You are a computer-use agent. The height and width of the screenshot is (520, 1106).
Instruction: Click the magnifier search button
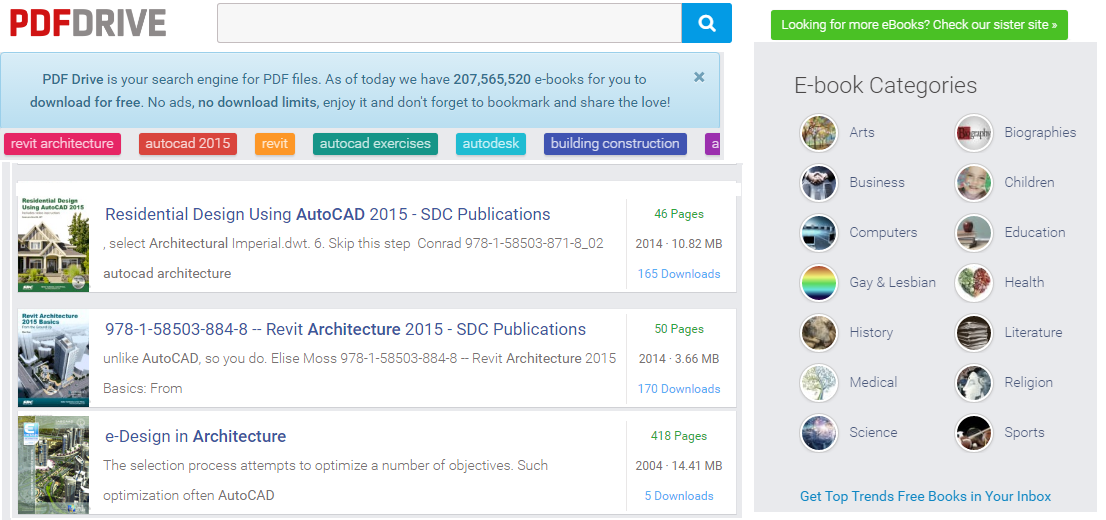click(x=707, y=23)
